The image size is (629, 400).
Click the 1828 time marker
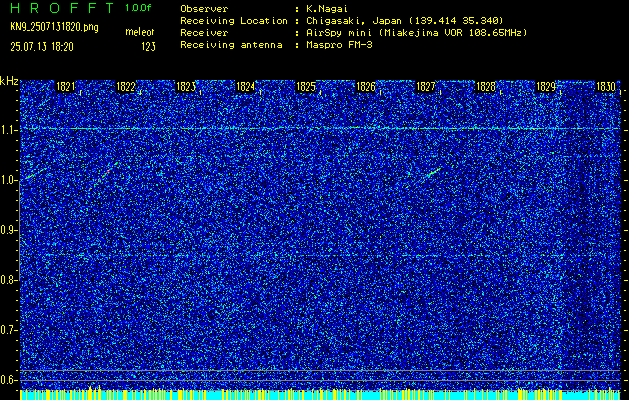486,87
